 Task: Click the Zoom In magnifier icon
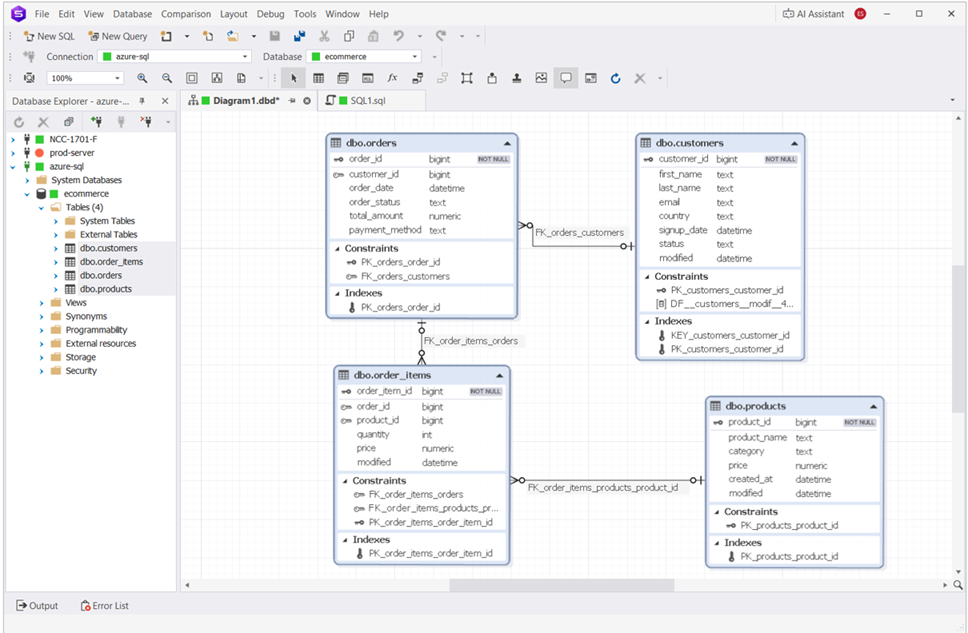(x=142, y=78)
